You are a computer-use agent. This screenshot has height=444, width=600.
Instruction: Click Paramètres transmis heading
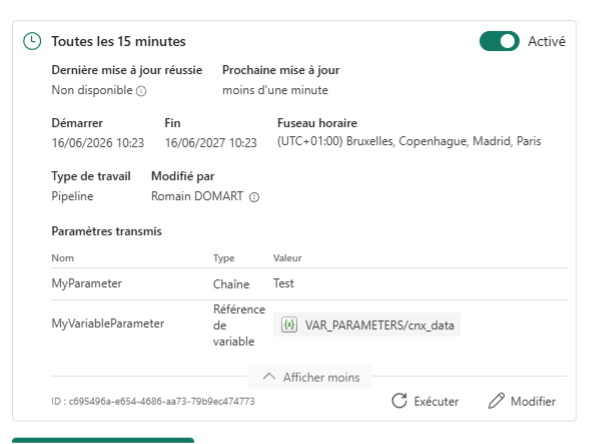pos(106,231)
